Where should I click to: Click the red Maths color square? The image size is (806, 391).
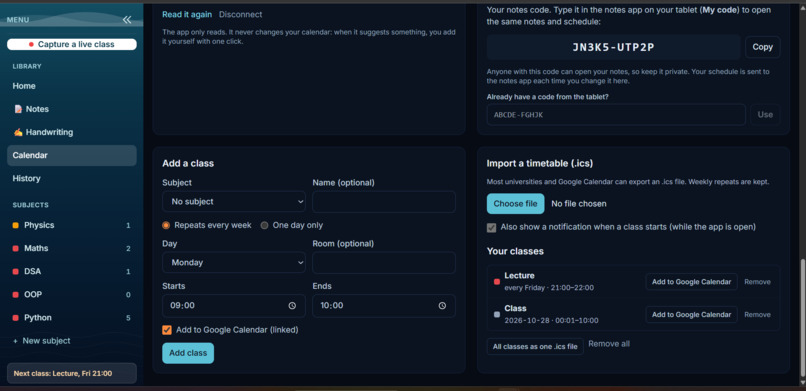[x=15, y=249]
